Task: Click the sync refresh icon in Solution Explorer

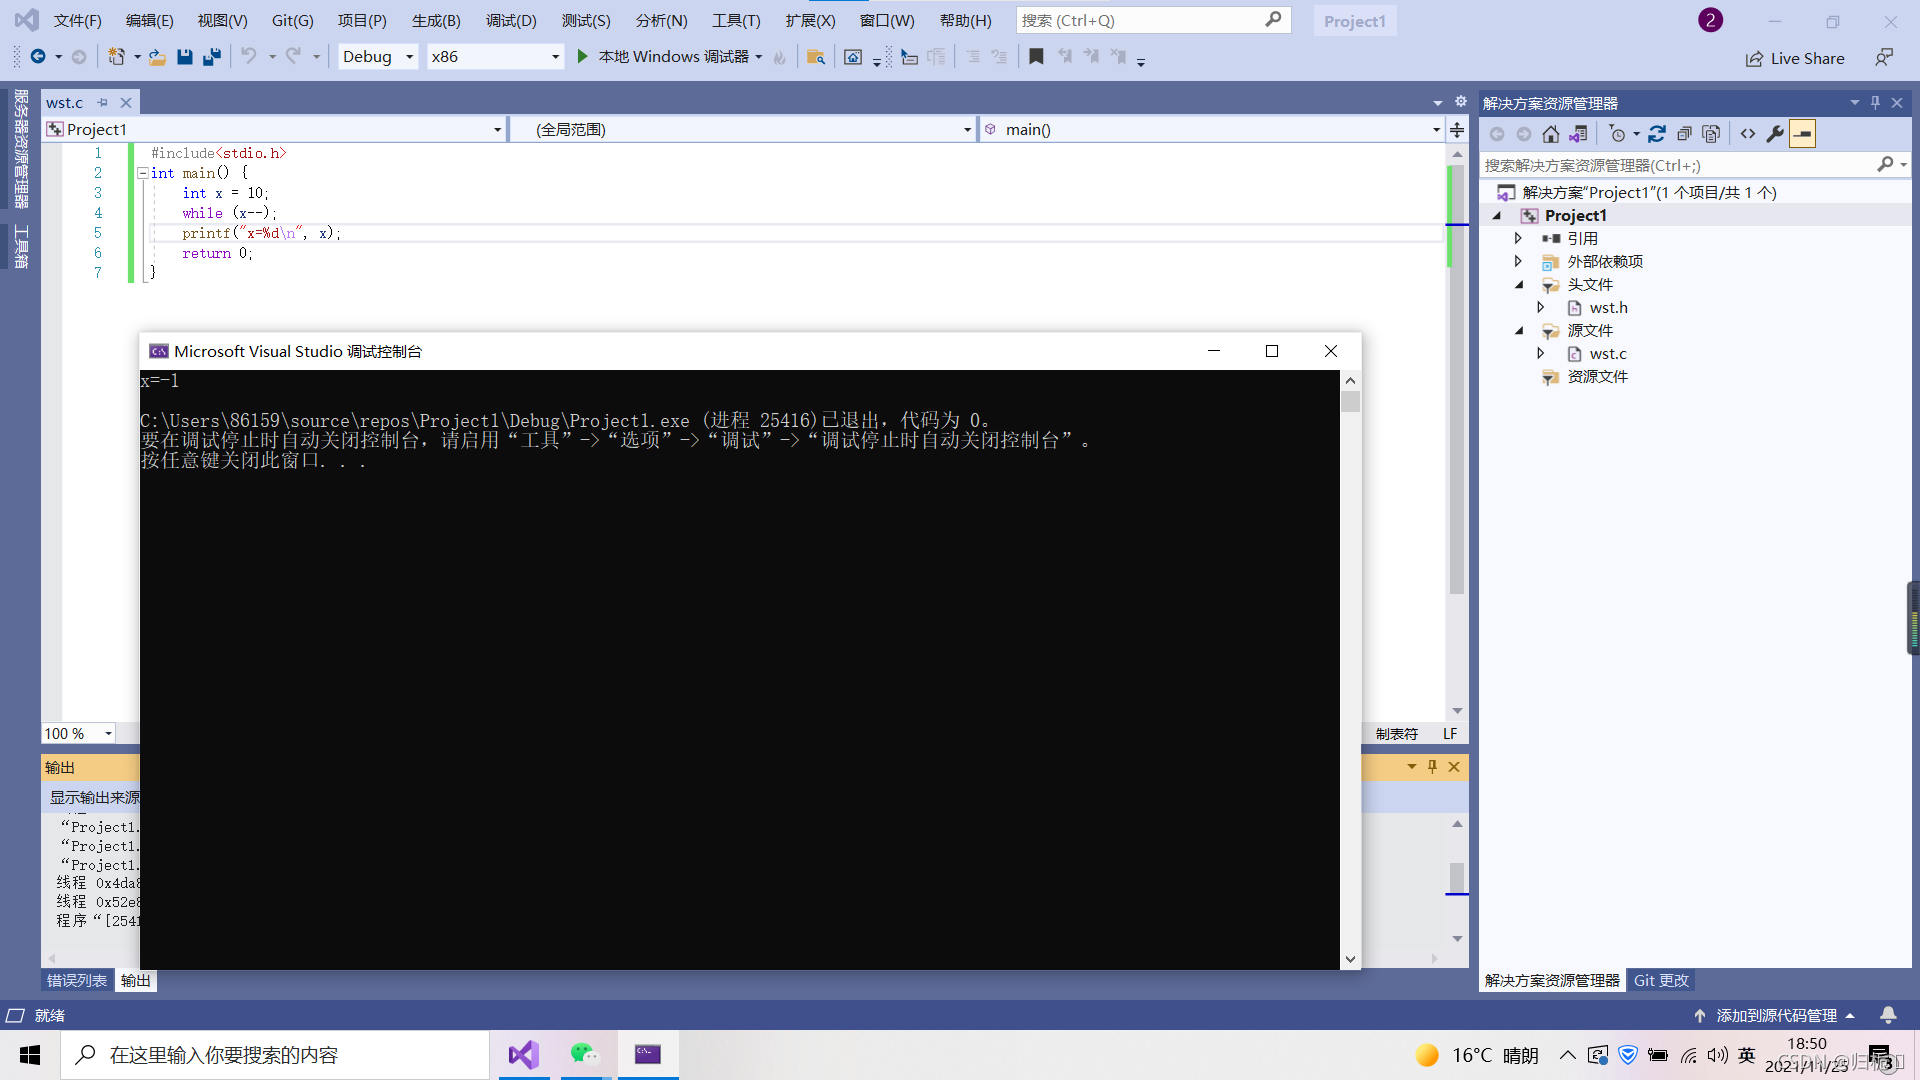Action: tap(1657, 134)
